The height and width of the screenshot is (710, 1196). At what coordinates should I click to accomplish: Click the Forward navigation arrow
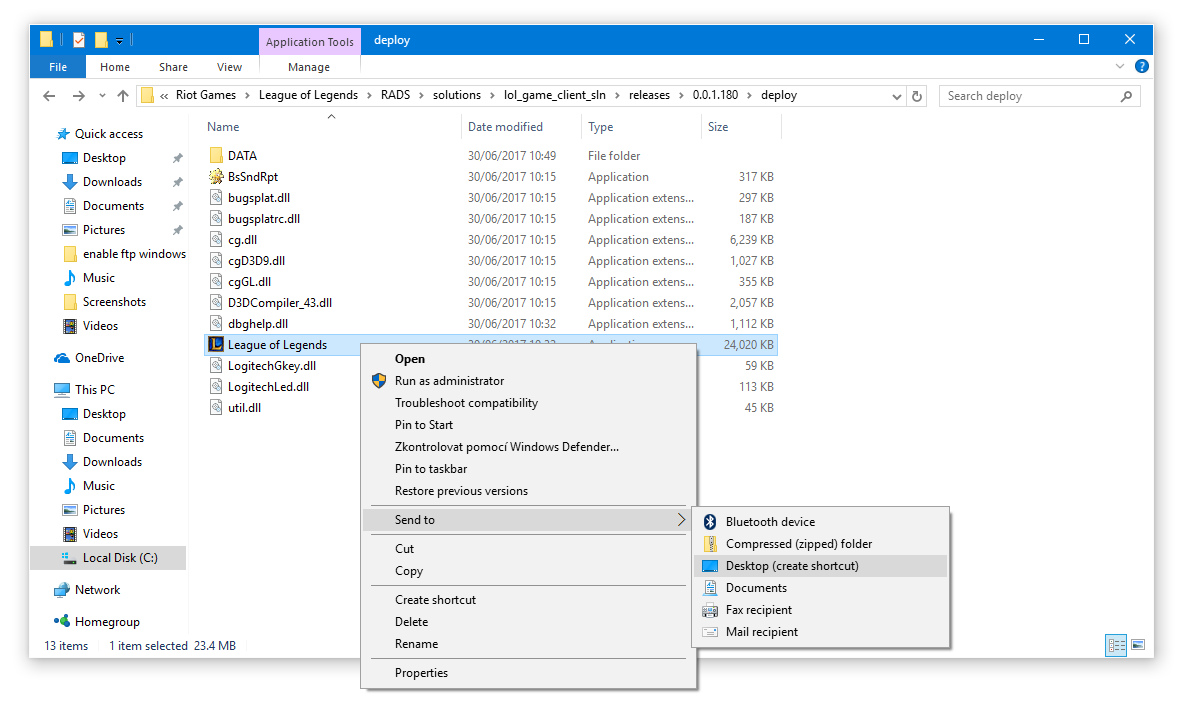[79, 96]
